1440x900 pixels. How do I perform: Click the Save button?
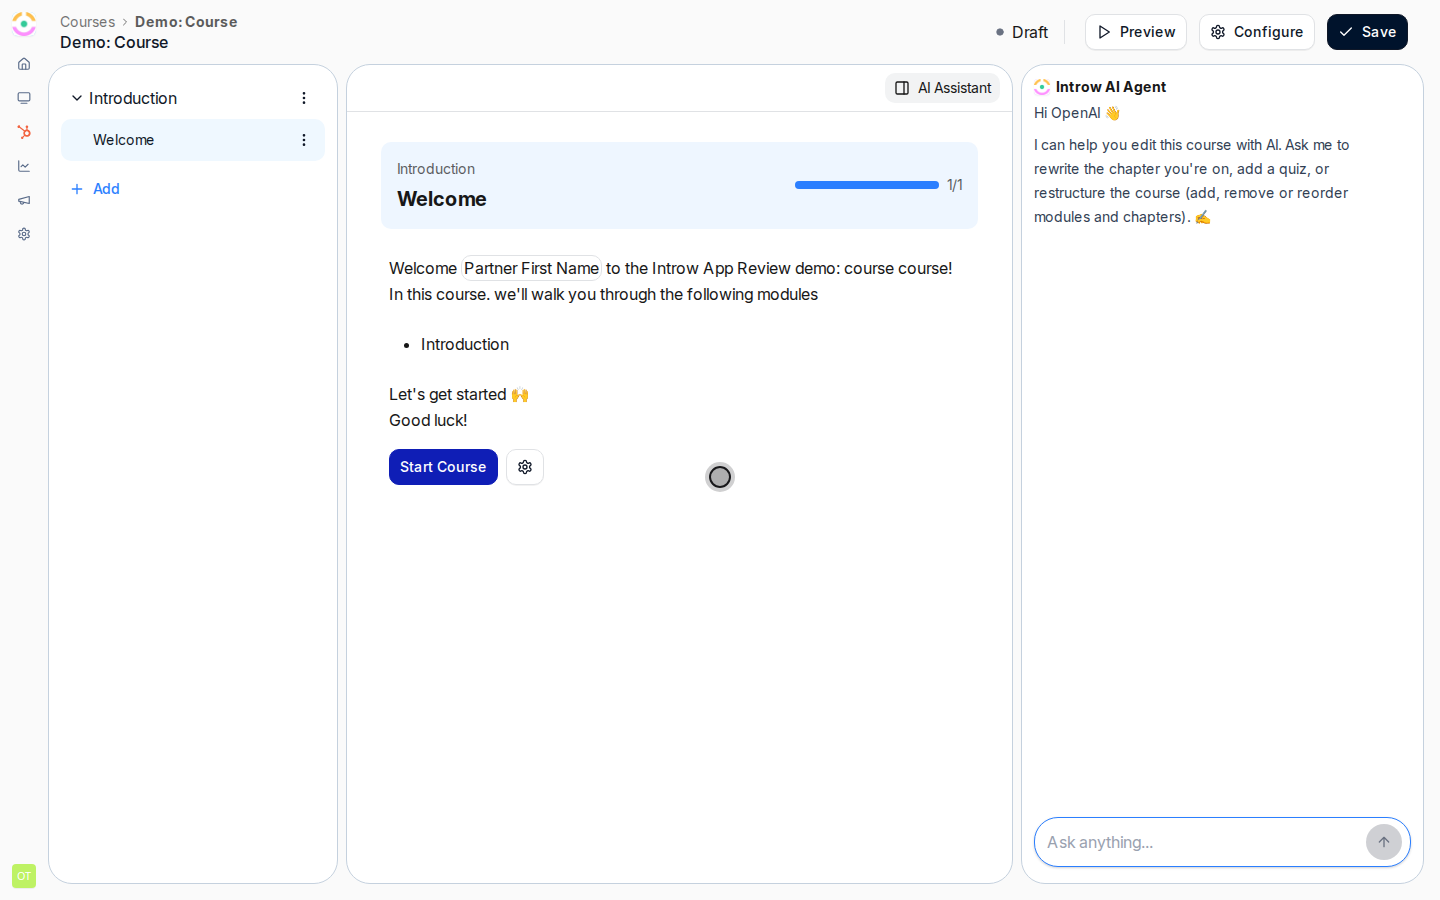(1367, 32)
